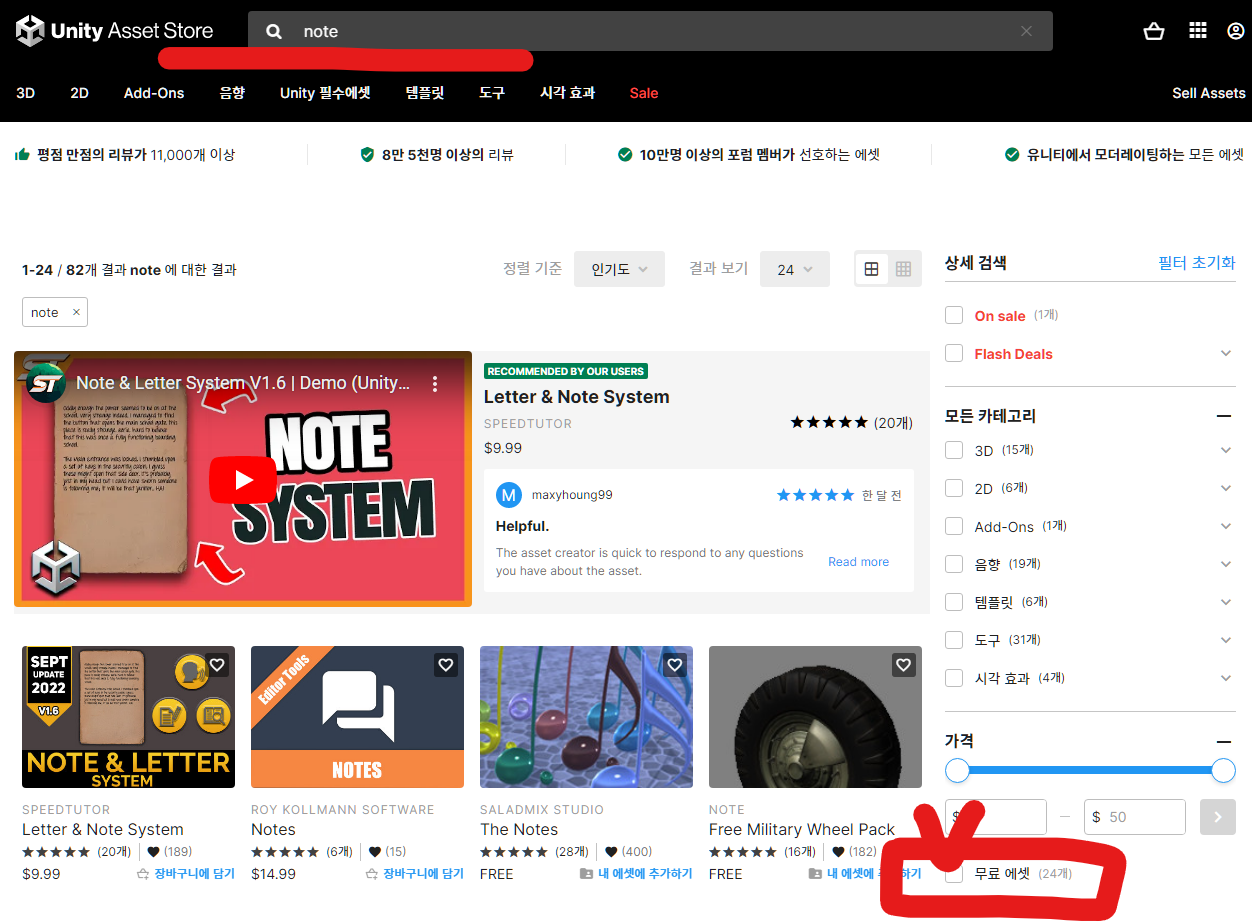Viewport: 1252px width, 922px height.
Task: Check the 3D category checkbox
Action: [x=954, y=450]
